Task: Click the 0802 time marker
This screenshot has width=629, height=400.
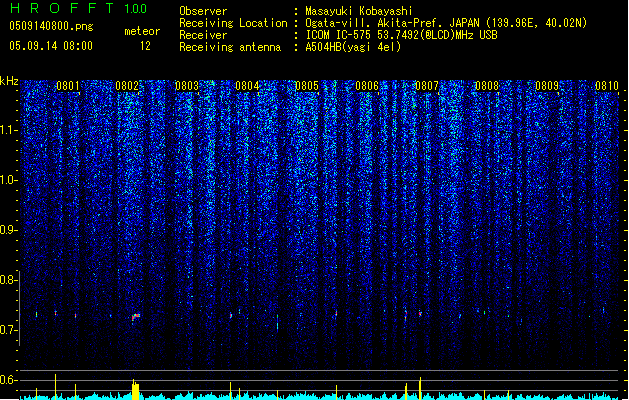Action: tap(127, 86)
